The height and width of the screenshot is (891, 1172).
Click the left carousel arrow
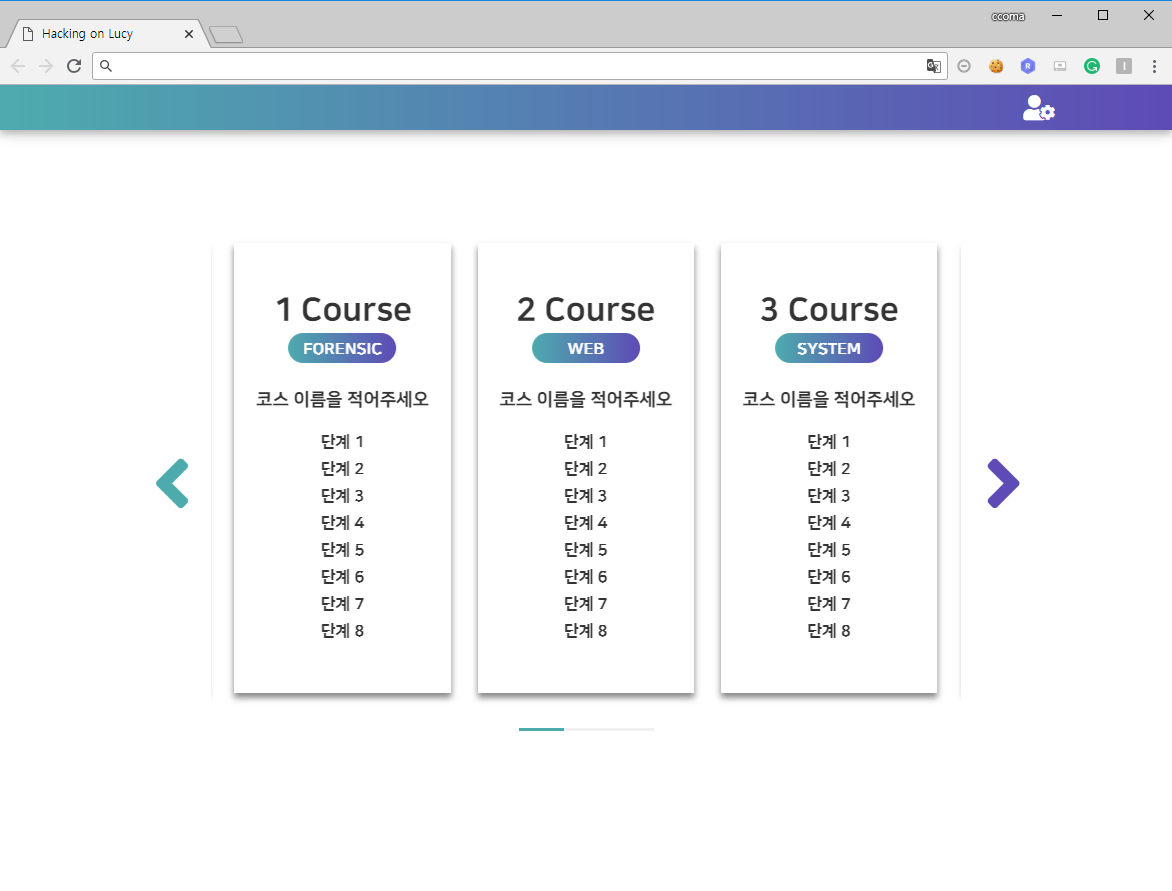tap(173, 484)
